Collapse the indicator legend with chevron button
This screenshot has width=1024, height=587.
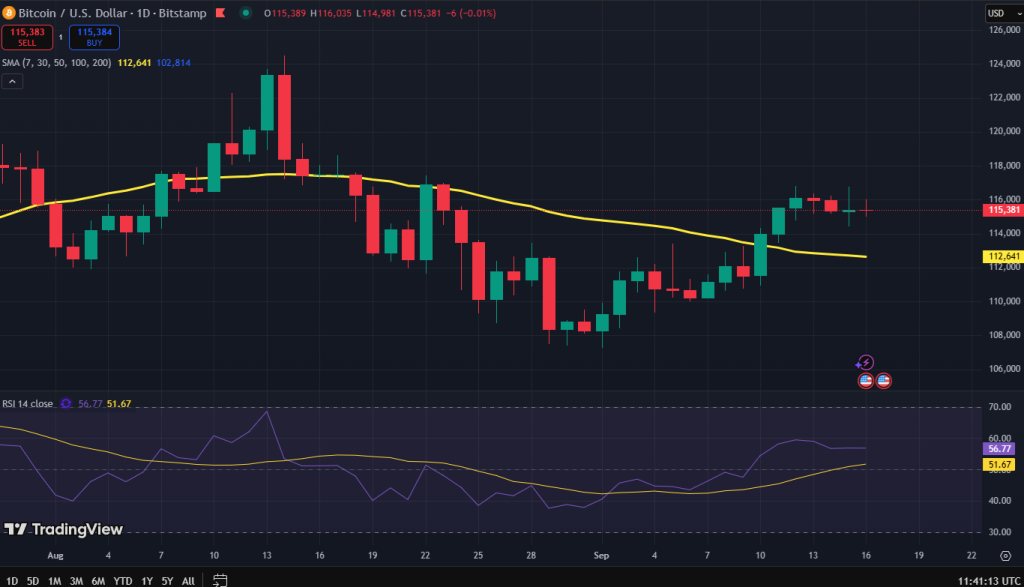(12, 82)
